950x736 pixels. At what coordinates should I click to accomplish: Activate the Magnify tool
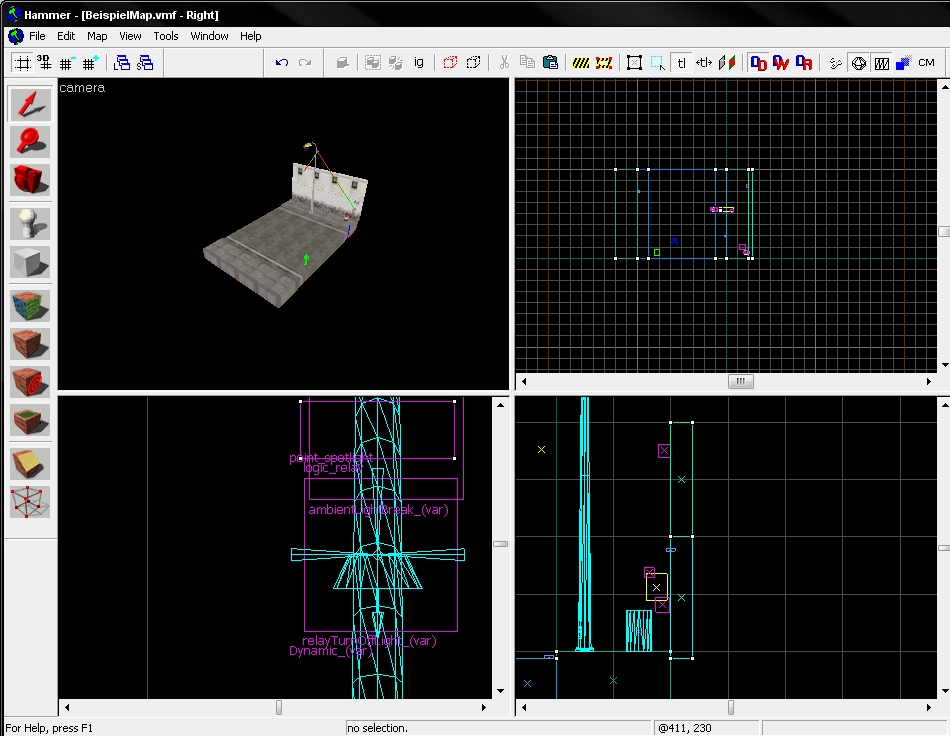[x=30, y=142]
